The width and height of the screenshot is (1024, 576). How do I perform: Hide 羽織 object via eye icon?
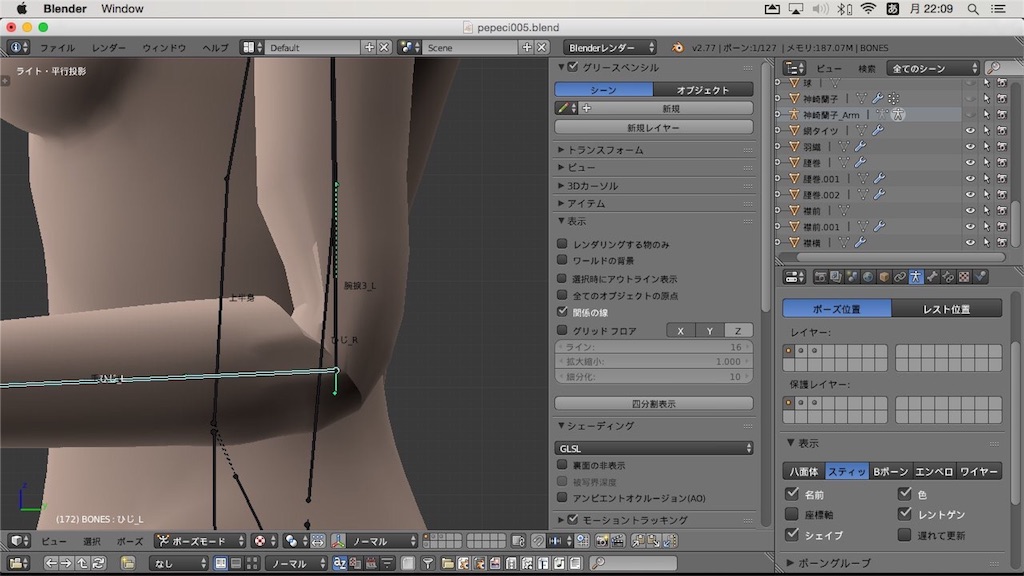click(970, 146)
